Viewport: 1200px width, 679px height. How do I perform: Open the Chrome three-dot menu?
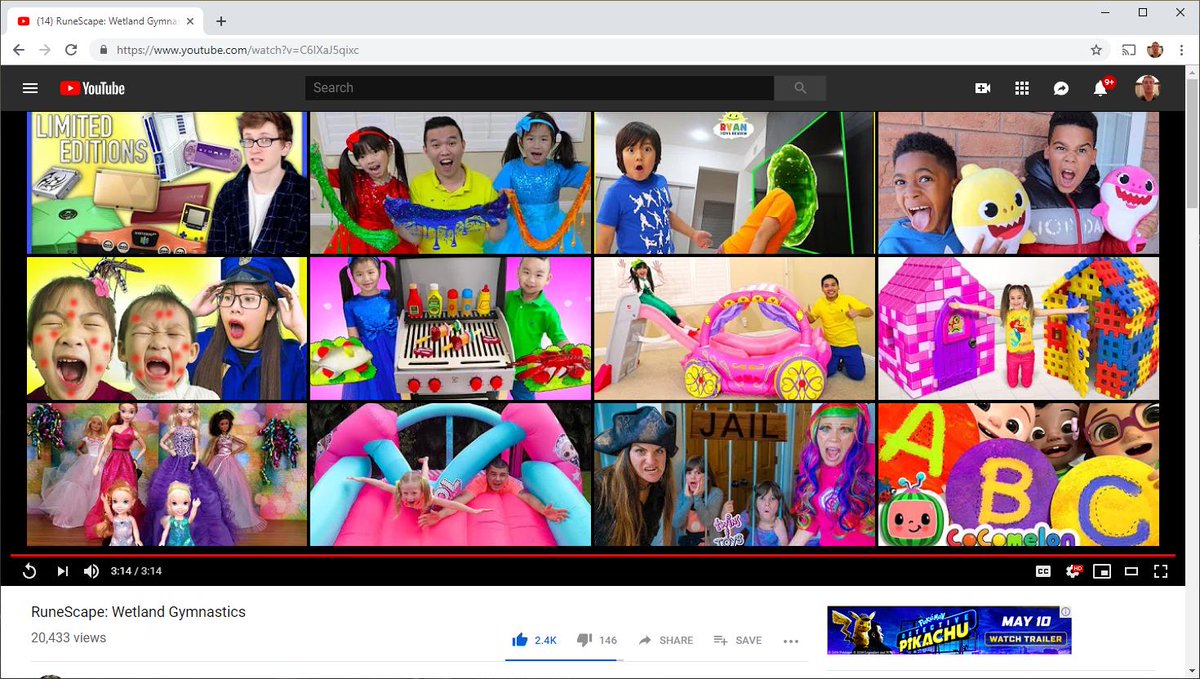(1181, 49)
